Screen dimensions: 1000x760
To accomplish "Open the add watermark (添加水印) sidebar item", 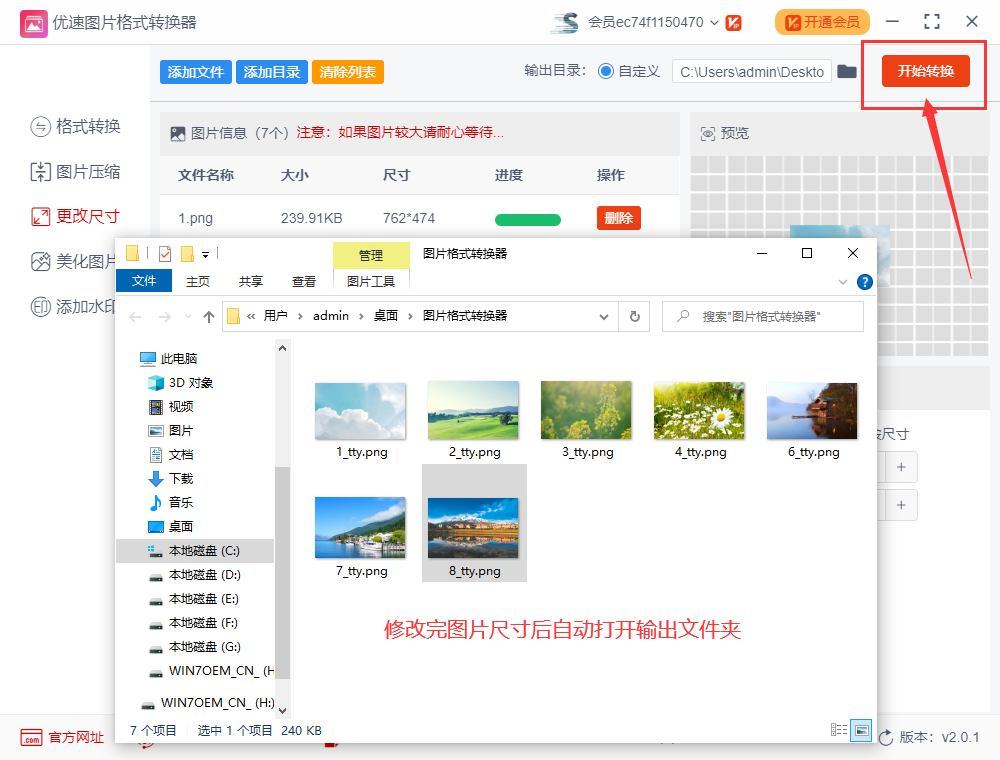I will 73,307.
